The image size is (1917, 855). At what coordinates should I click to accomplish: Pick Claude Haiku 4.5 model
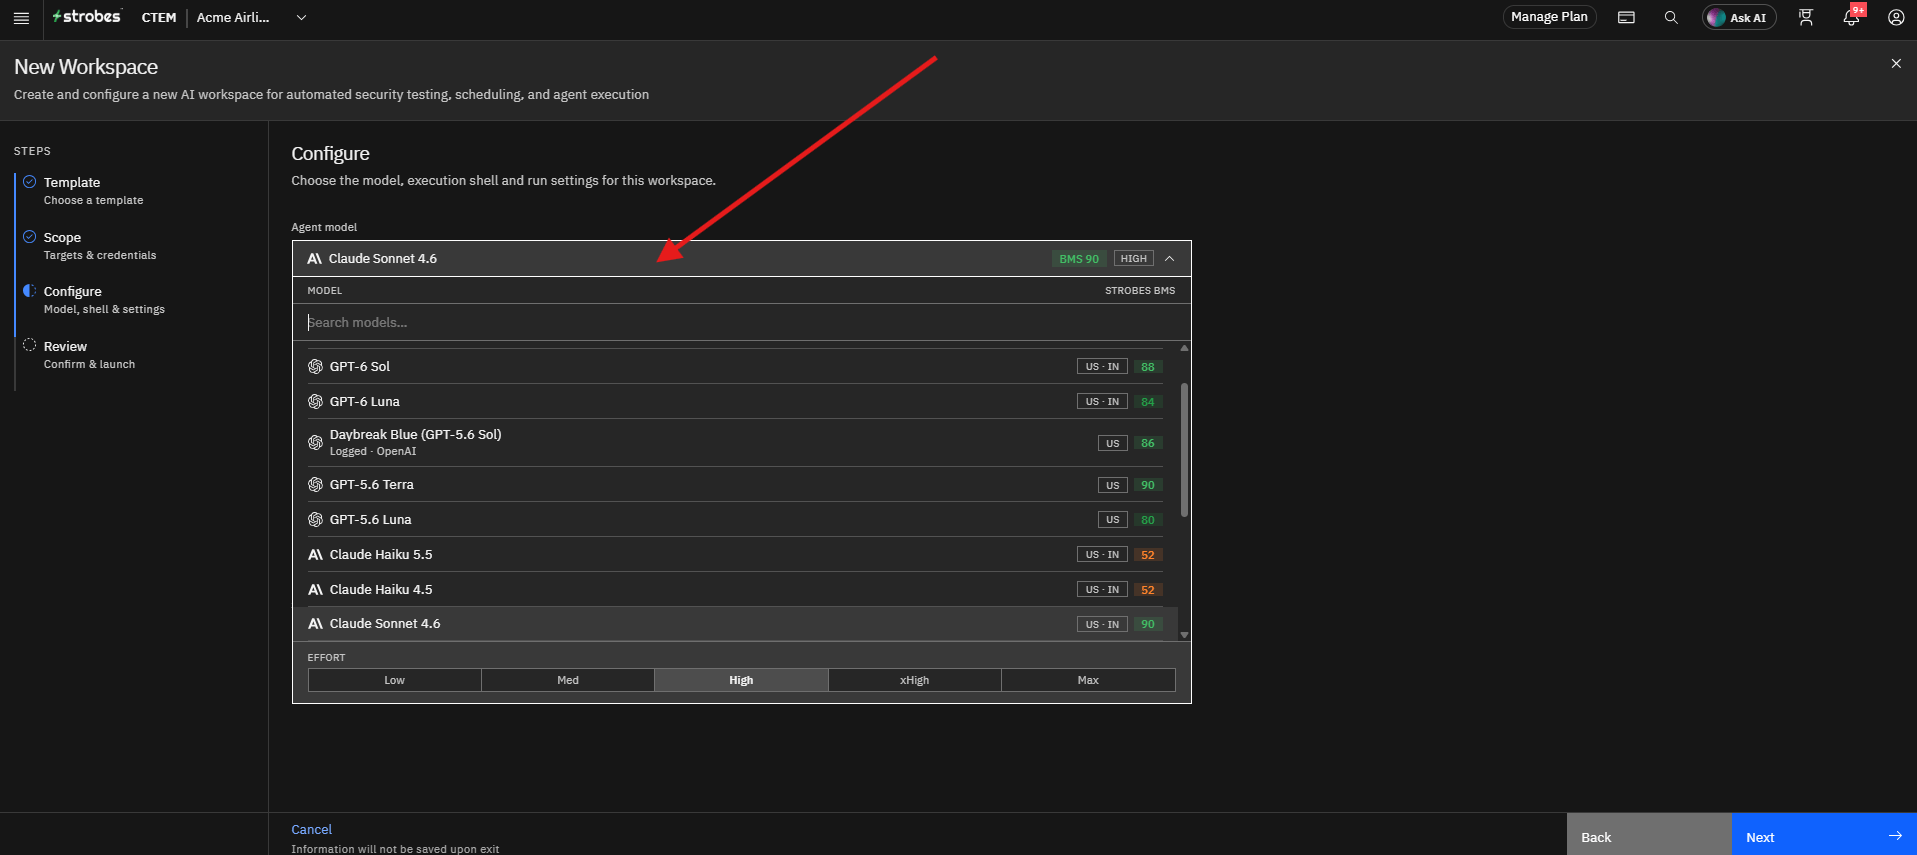pyautogui.click(x=735, y=590)
